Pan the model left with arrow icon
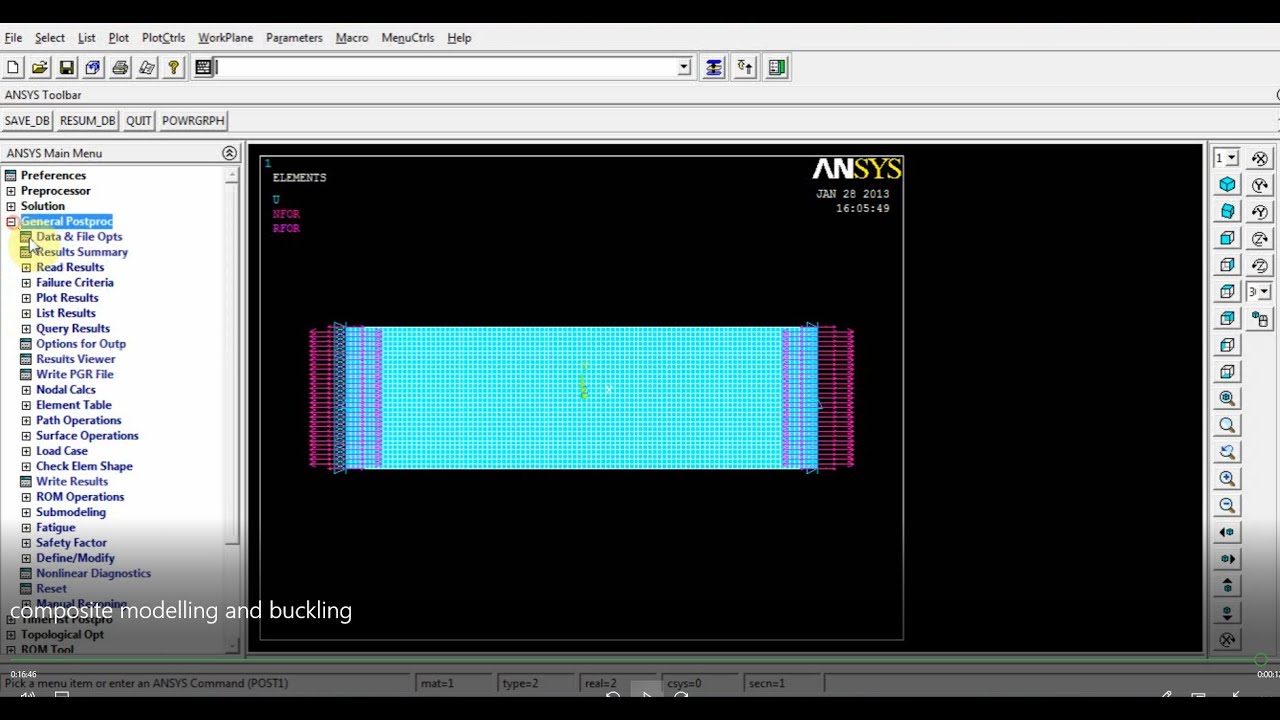 pyautogui.click(x=1227, y=532)
